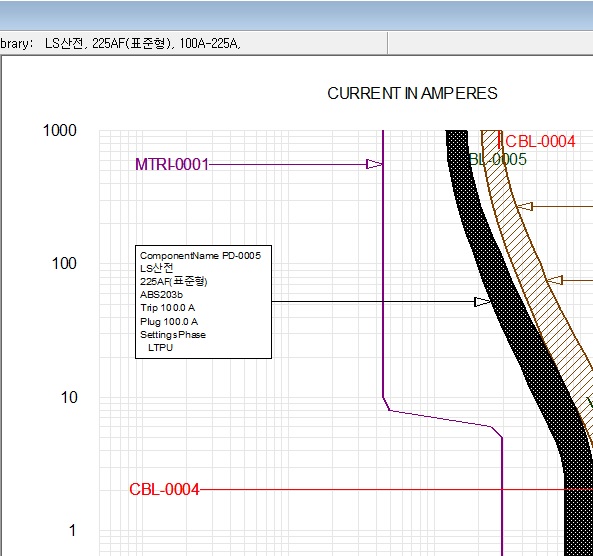Click the MTRI-0001 arrowhead on purple curve
The height and width of the screenshot is (556, 593).
coord(374,164)
